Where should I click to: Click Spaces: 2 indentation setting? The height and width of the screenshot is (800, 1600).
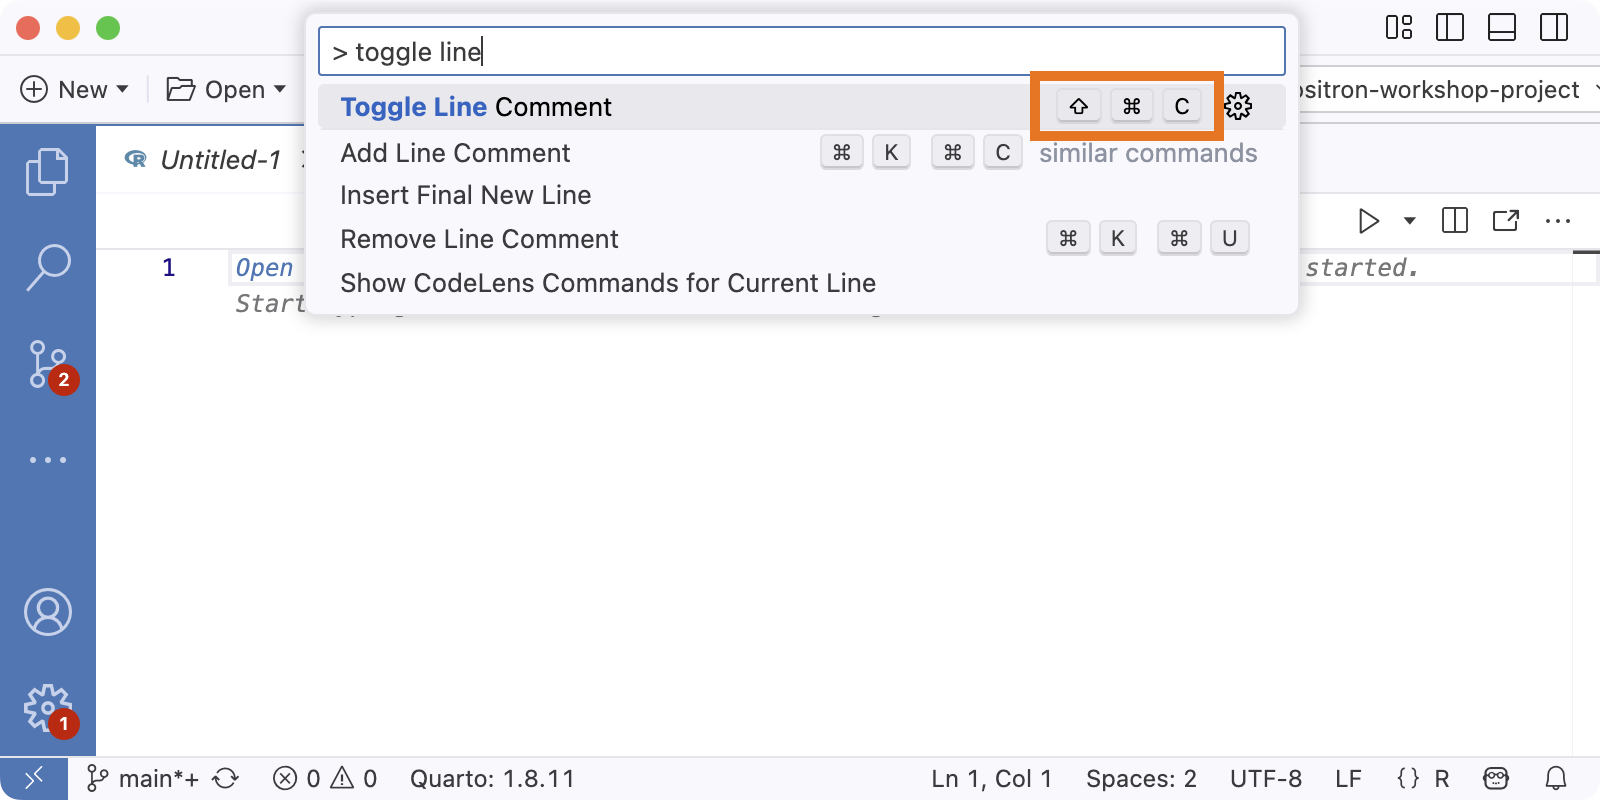coord(1141,778)
